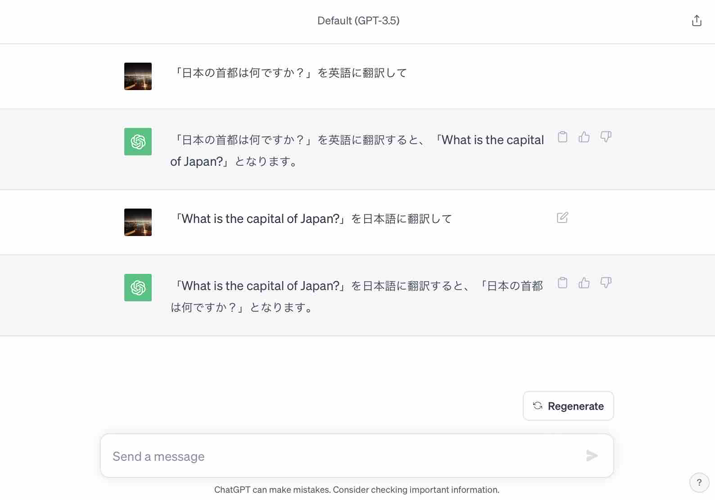Open the help question mark button
Image resolution: width=715 pixels, height=500 pixels.
[x=699, y=482]
